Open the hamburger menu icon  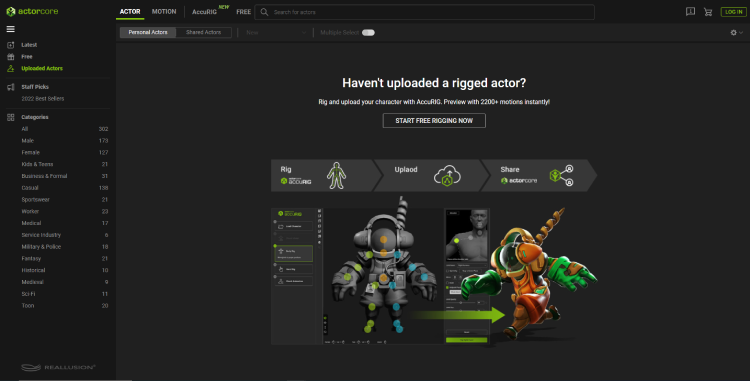11,29
